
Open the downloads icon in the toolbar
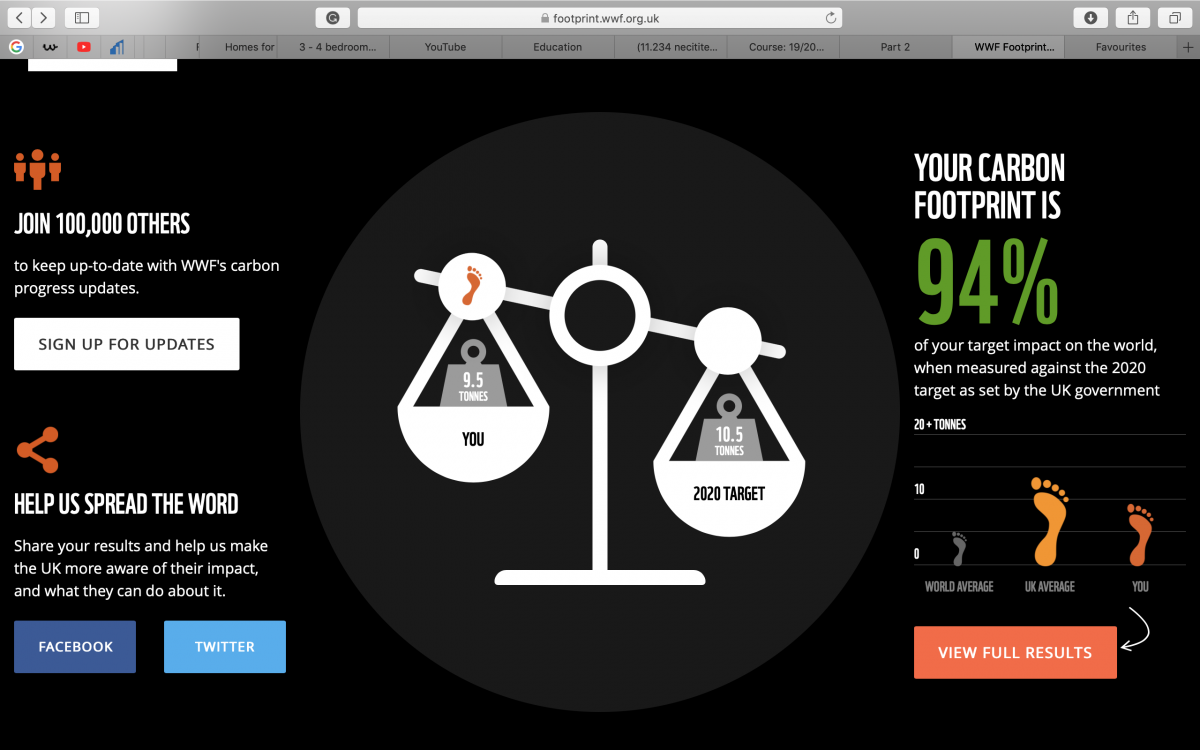point(1090,17)
